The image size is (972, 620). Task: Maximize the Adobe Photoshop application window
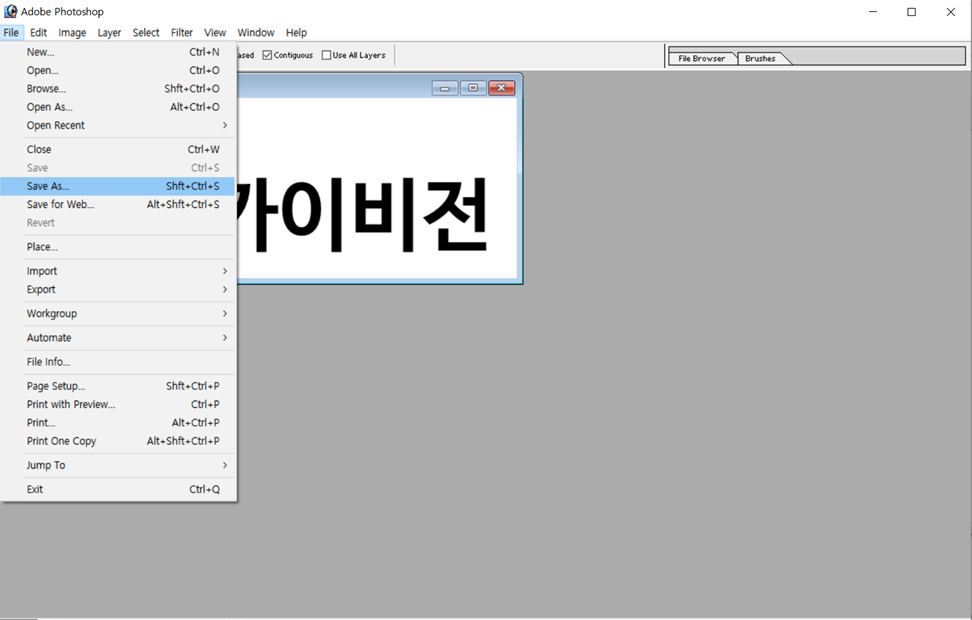coord(911,12)
